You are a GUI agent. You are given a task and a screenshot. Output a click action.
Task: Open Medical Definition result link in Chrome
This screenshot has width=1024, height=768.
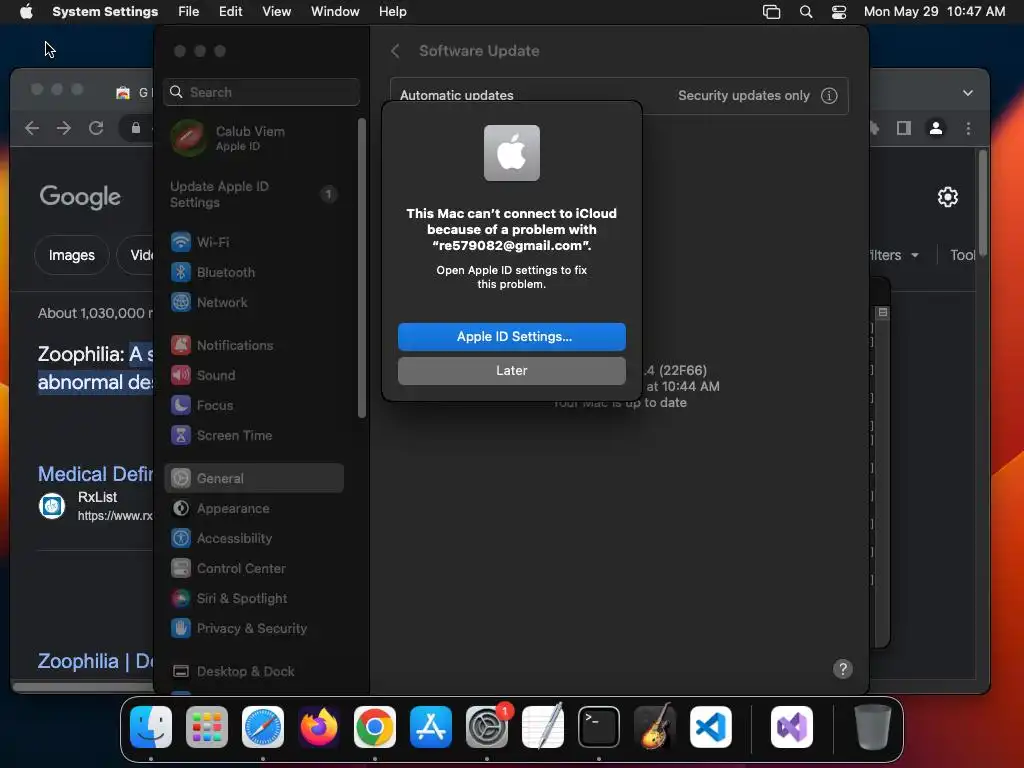tap(95, 473)
